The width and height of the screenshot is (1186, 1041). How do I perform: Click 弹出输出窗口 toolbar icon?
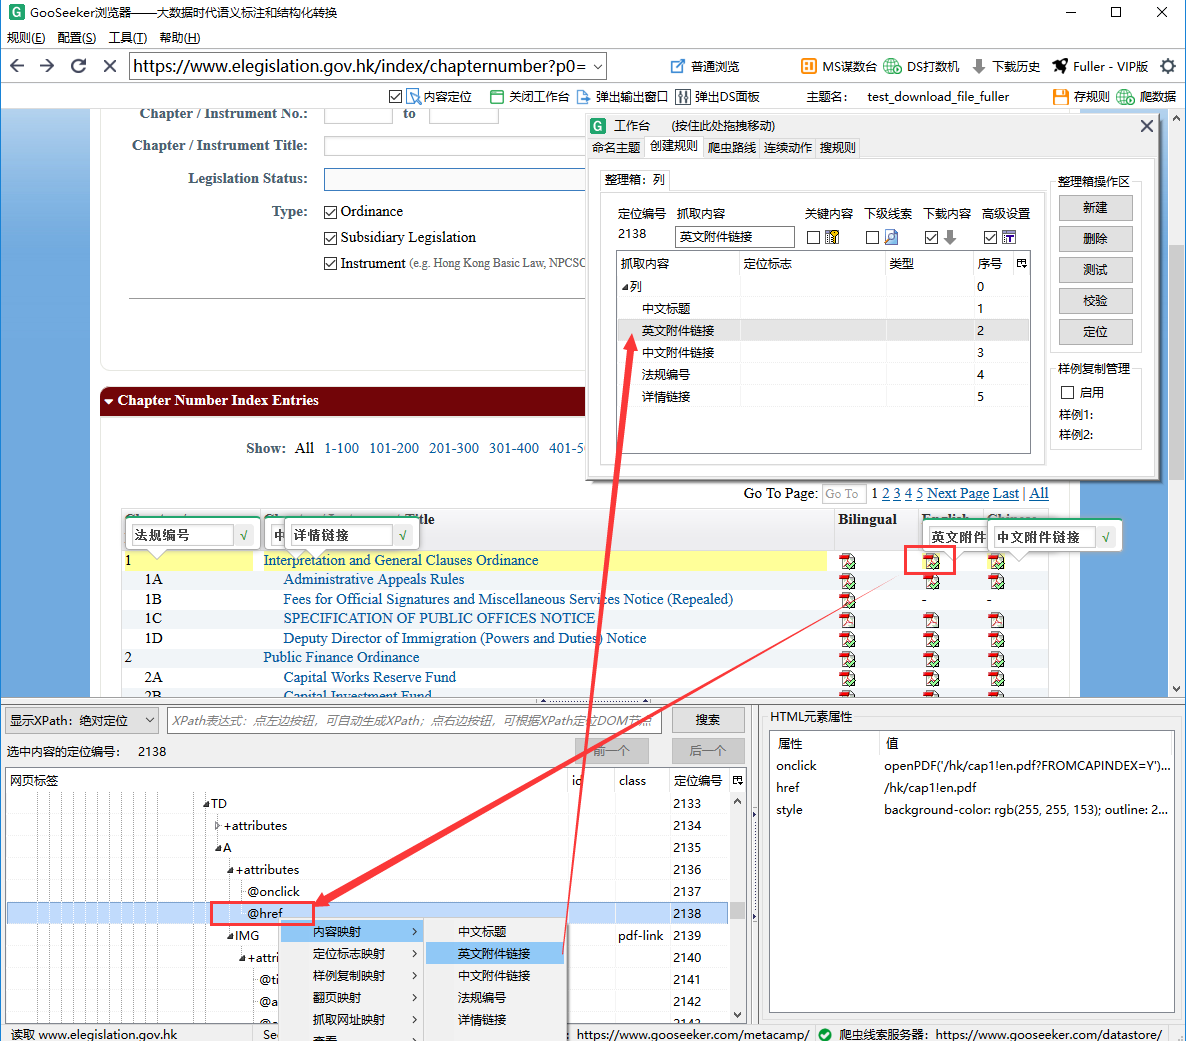(x=583, y=97)
